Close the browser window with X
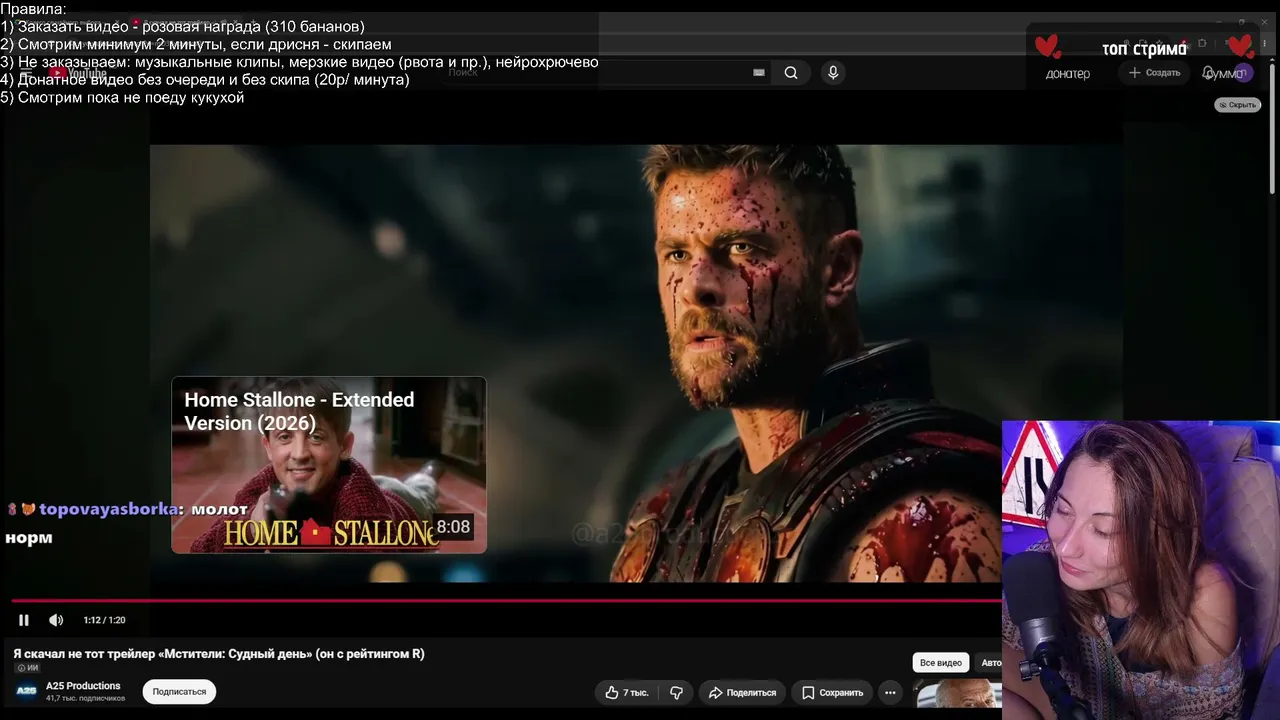The height and width of the screenshot is (720, 1280). [x=1265, y=21]
